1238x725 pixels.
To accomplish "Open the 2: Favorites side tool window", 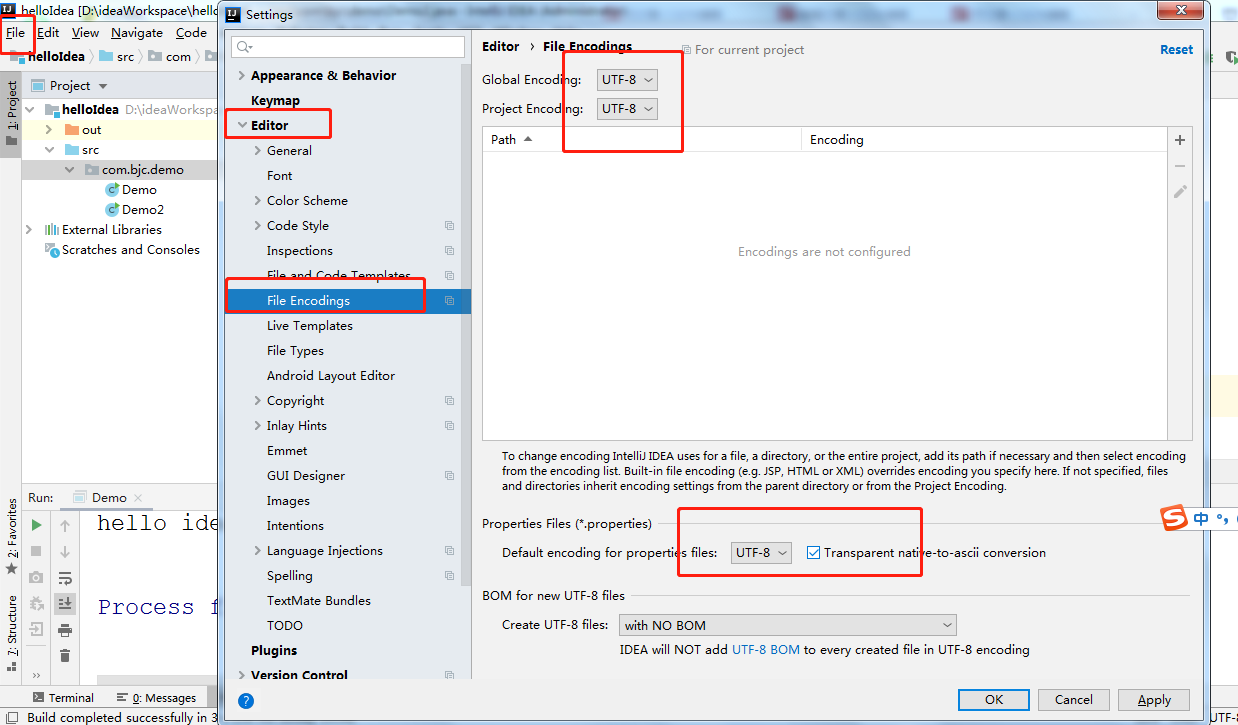I will [x=12, y=536].
